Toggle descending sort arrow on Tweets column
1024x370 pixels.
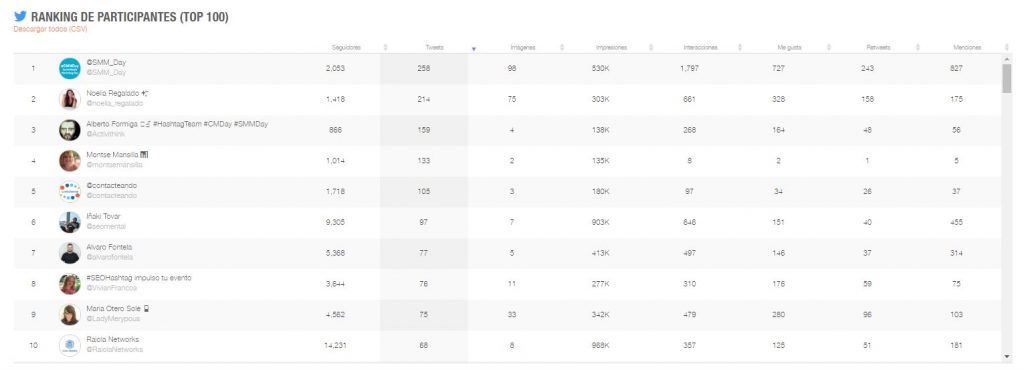click(x=473, y=49)
